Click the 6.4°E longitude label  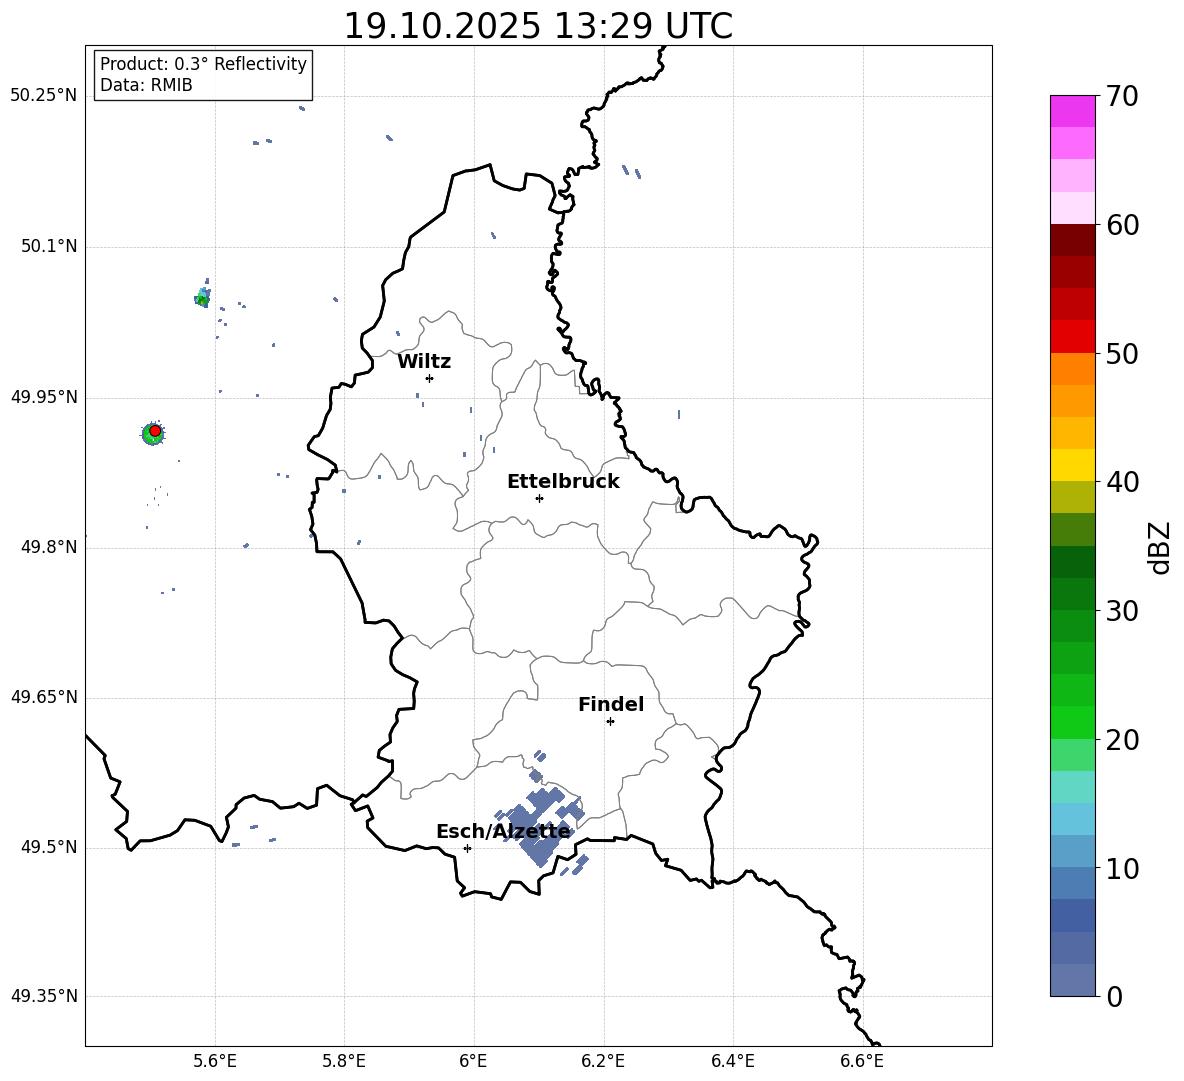(x=732, y=1062)
